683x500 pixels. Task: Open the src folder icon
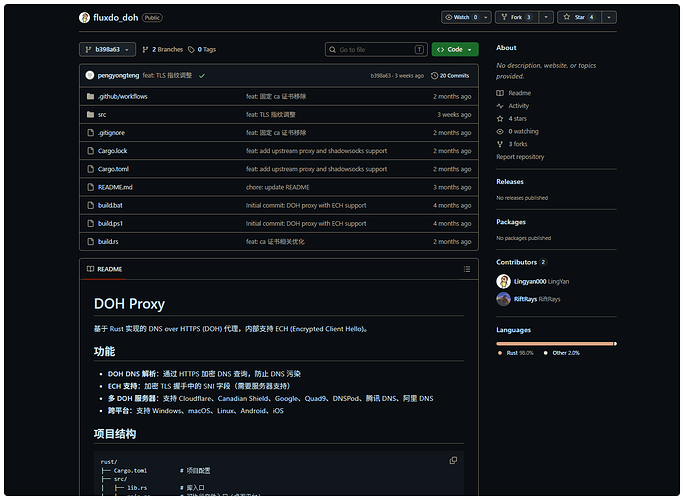pyautogui.click(x=90, y=115)
